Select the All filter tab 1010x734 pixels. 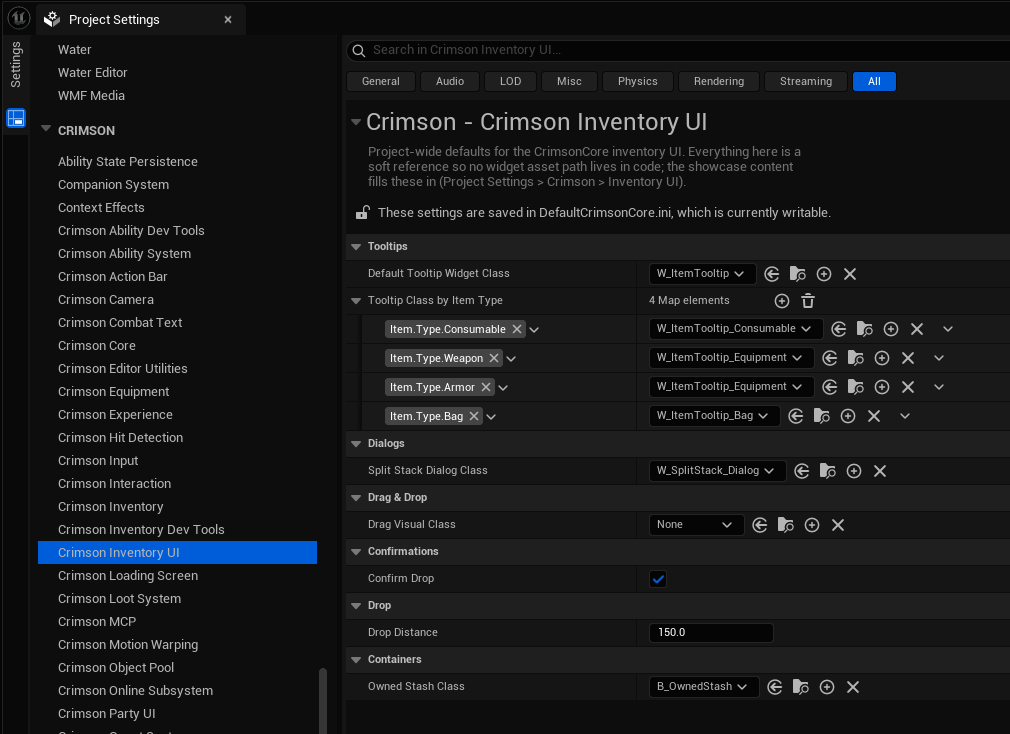[x=874, y=81]
